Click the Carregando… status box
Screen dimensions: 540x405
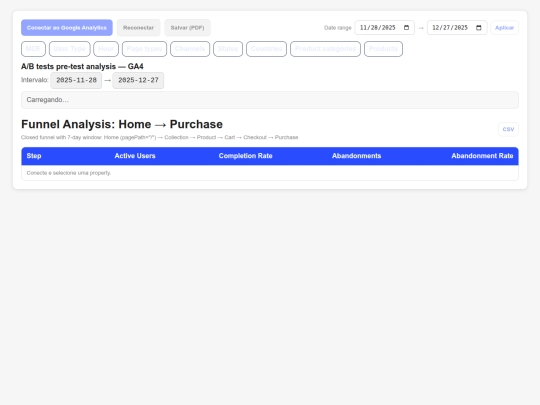[270, 100]
